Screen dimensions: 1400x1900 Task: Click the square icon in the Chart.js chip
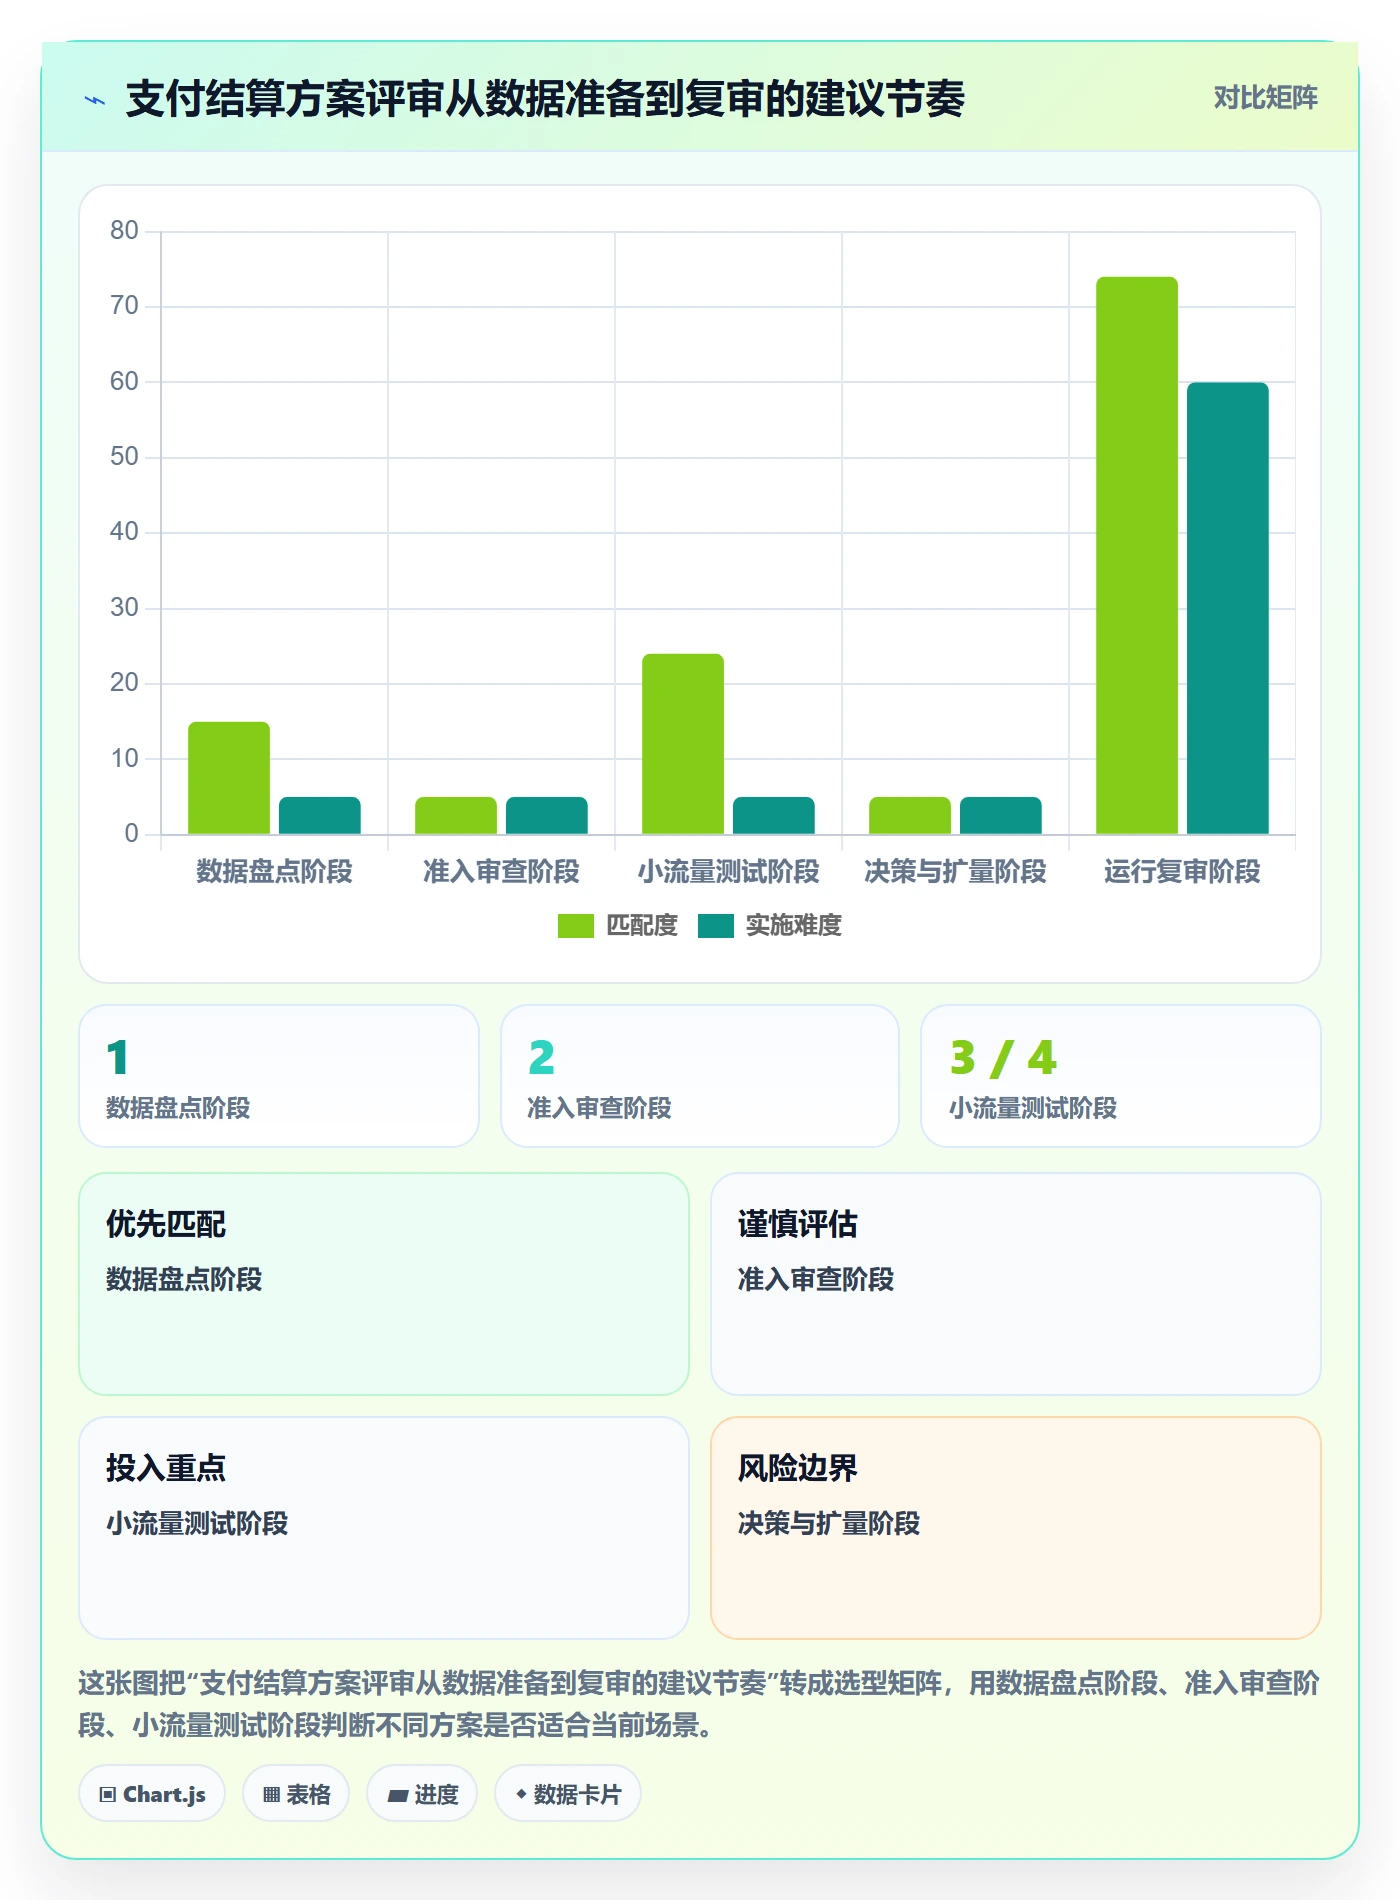point(108,1795)
